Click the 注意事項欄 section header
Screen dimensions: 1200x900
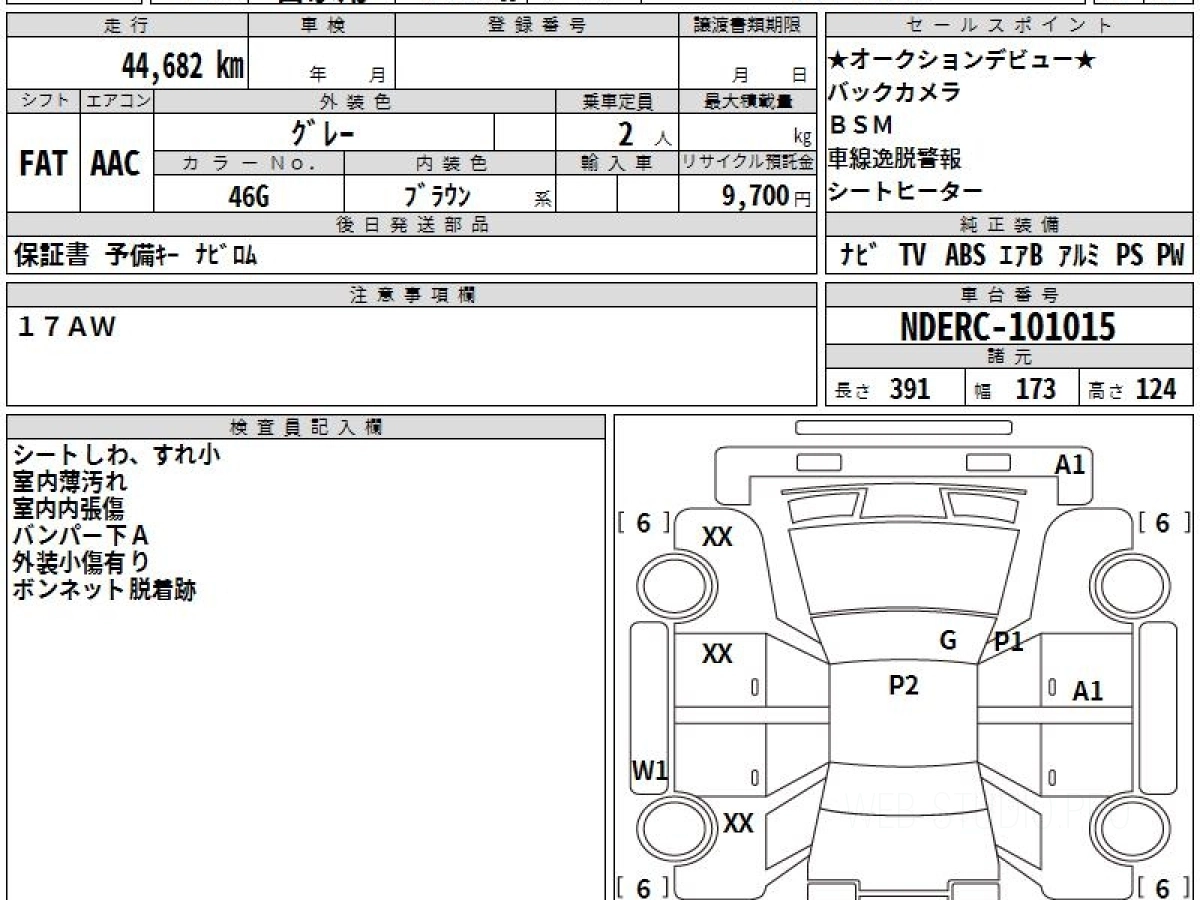pyautogui.click(x=411, y=294)
